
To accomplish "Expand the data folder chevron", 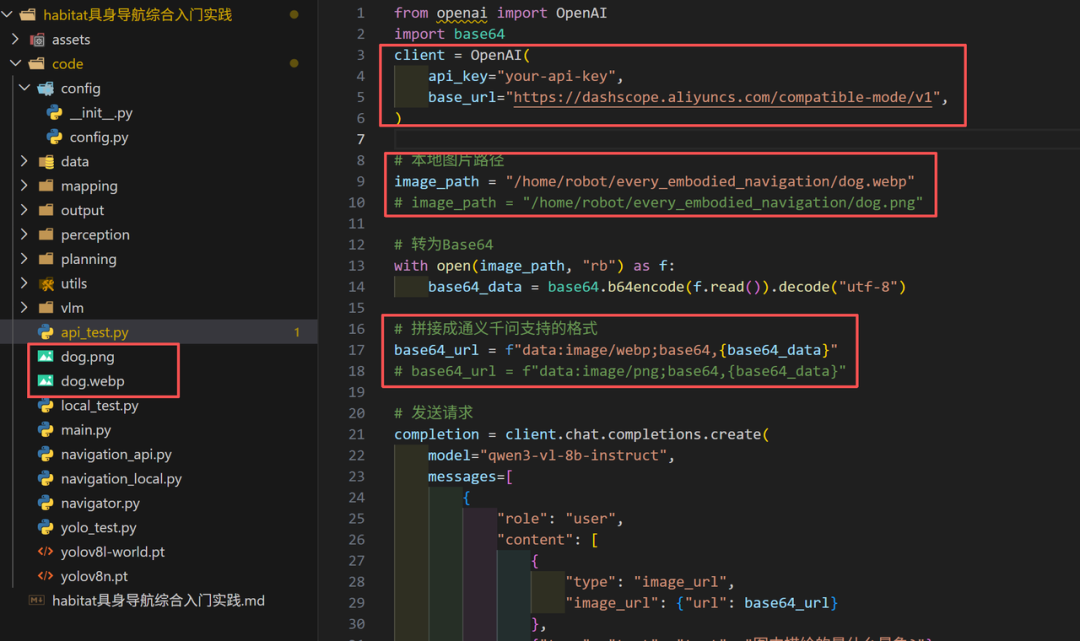I will [x=25, y=161].
